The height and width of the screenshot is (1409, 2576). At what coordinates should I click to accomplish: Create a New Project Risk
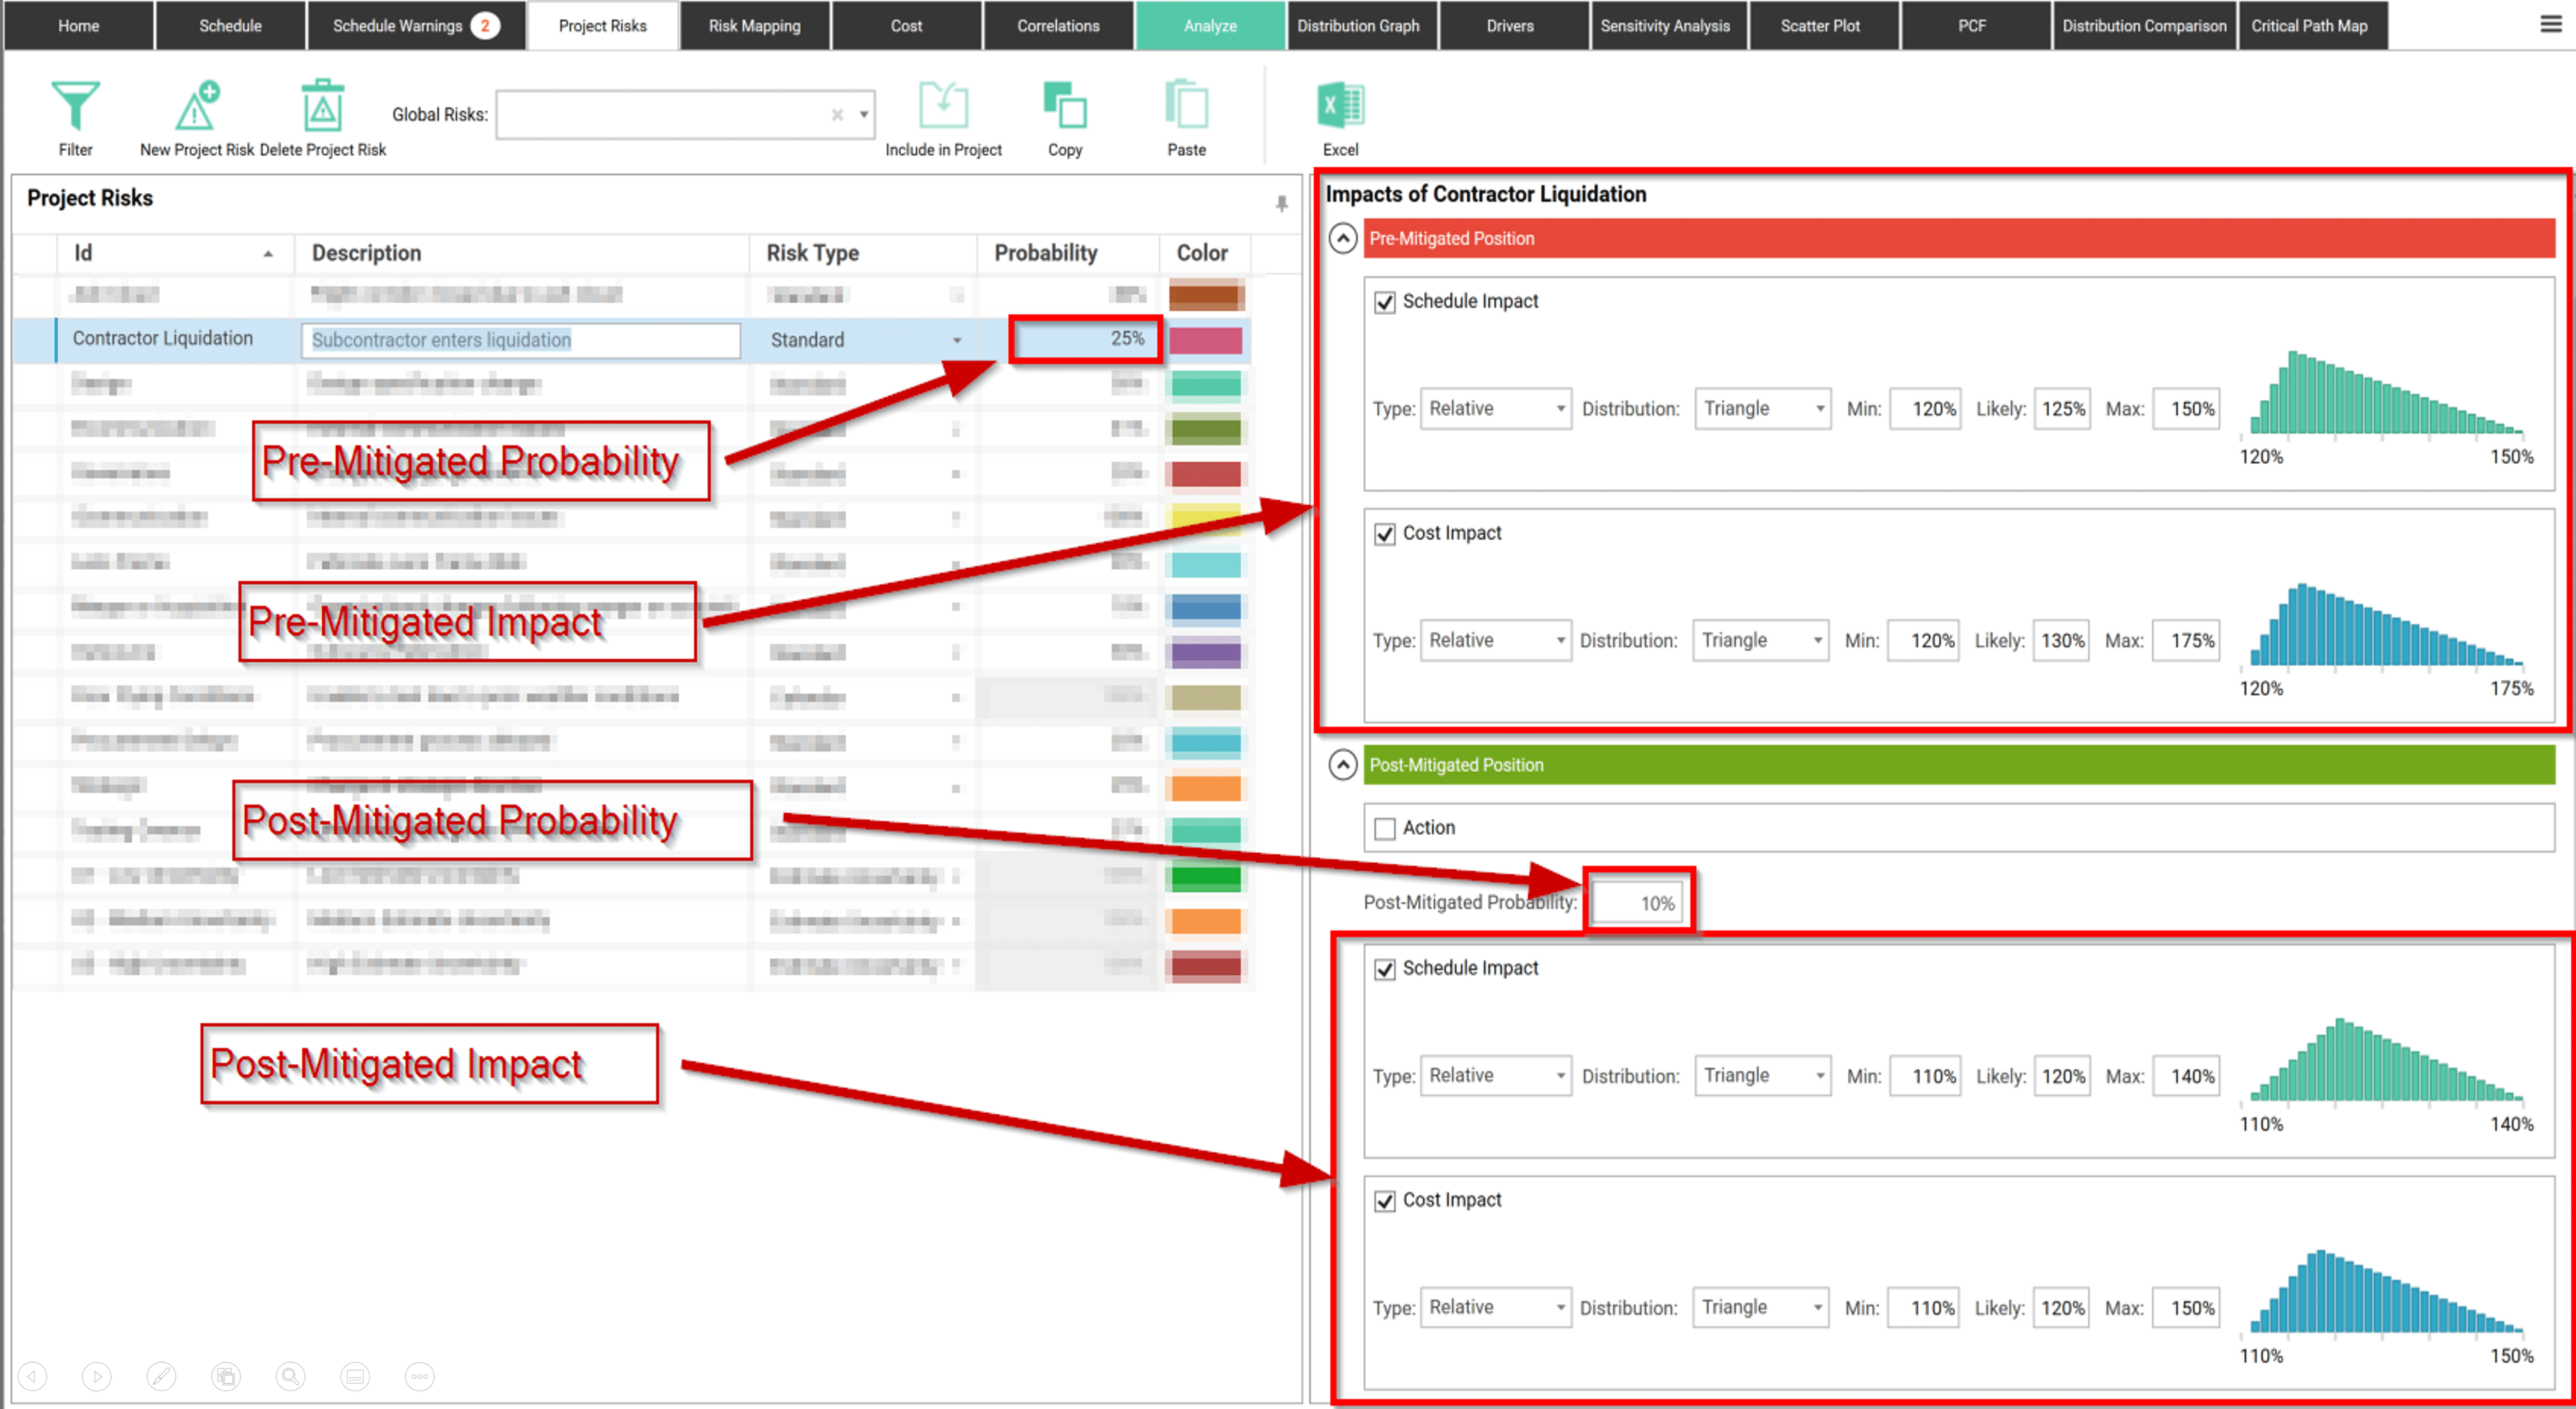(196, 113)
